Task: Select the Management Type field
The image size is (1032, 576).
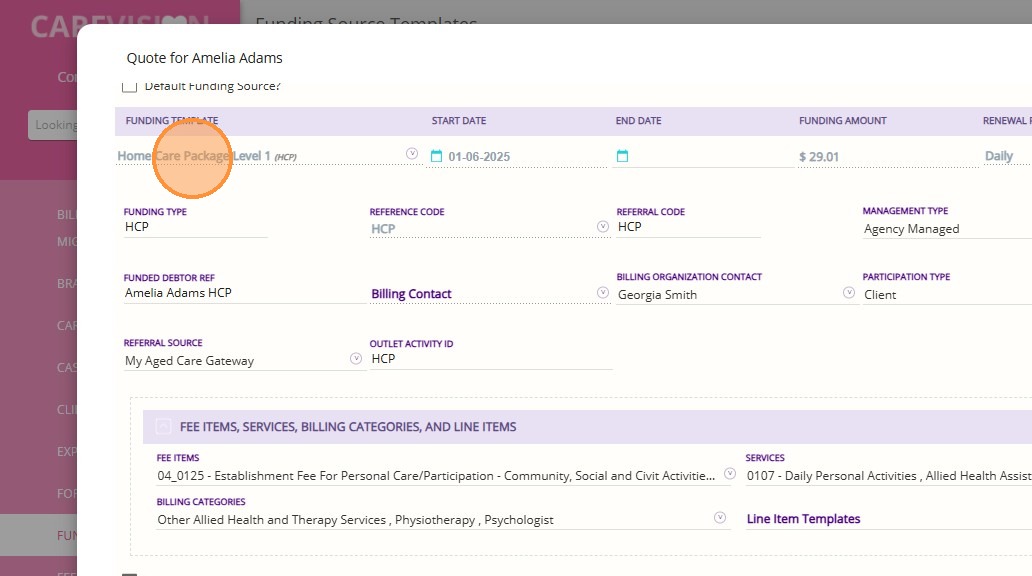Action: coord(945,229)
